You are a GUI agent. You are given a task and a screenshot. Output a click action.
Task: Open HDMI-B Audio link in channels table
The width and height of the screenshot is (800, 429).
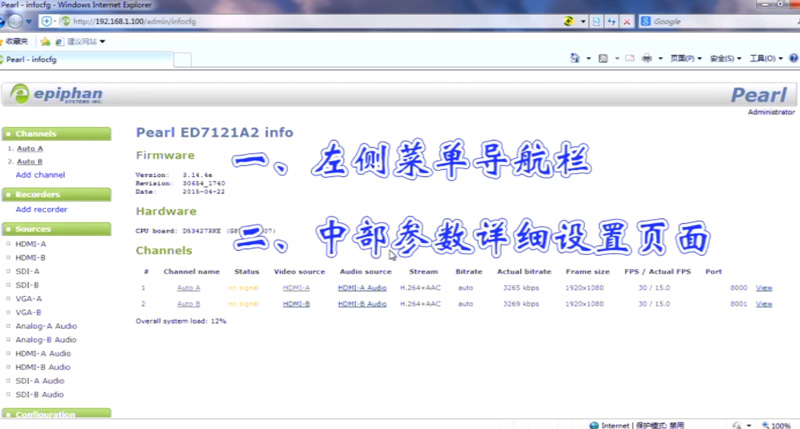pyautogui.click(x=362, y=303)
